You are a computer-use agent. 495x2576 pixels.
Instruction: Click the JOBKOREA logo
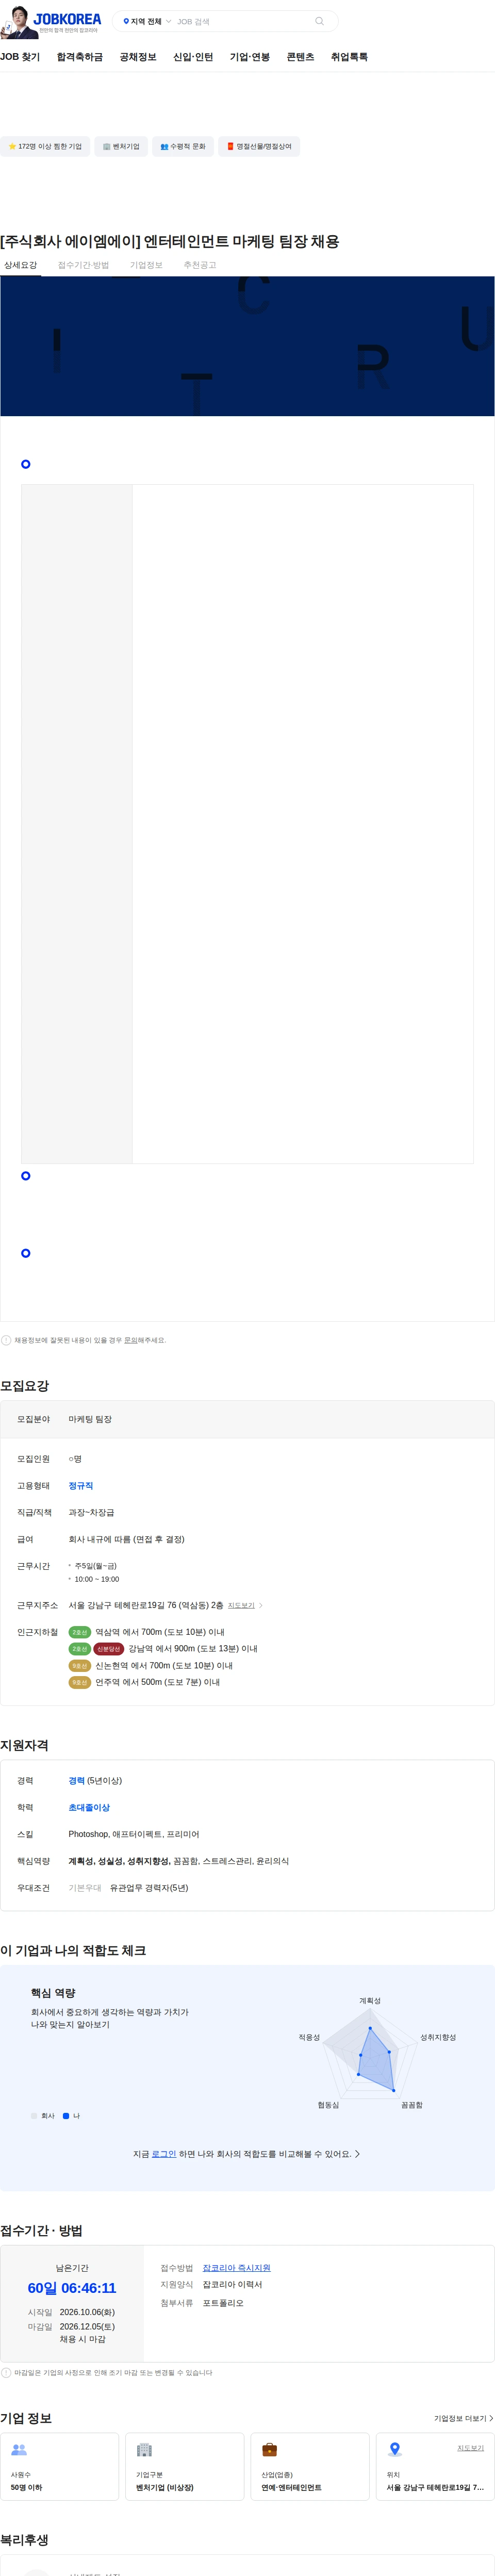click(x=67, y=19)
